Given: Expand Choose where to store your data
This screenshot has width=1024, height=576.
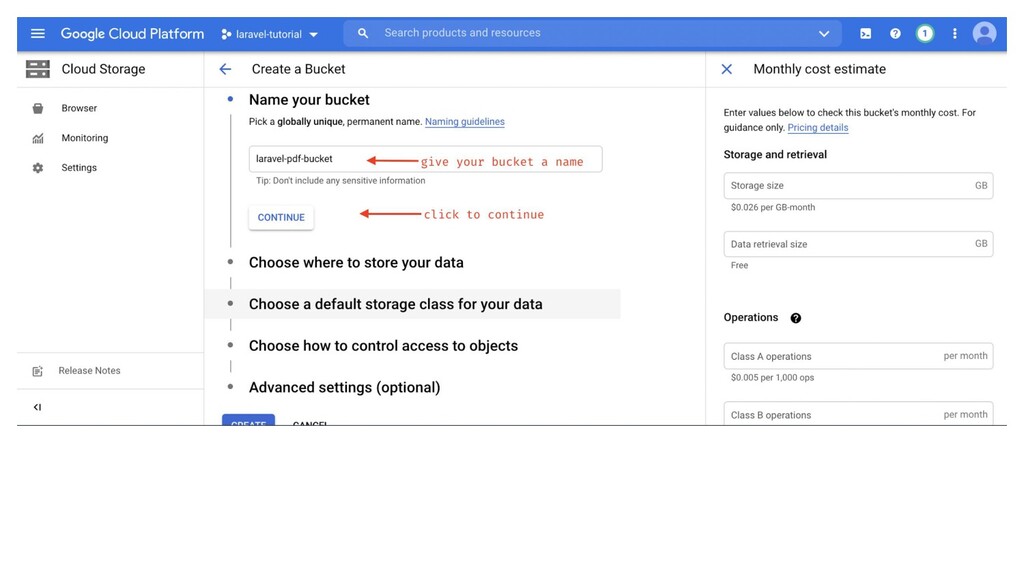Looking at the screenshot, I should pos(356,263).
